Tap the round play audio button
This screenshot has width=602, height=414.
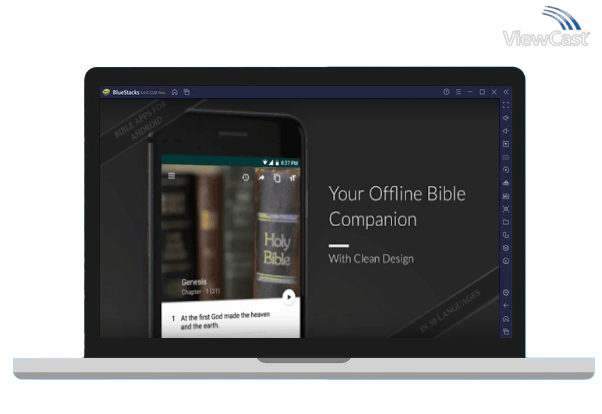[289, 297]
